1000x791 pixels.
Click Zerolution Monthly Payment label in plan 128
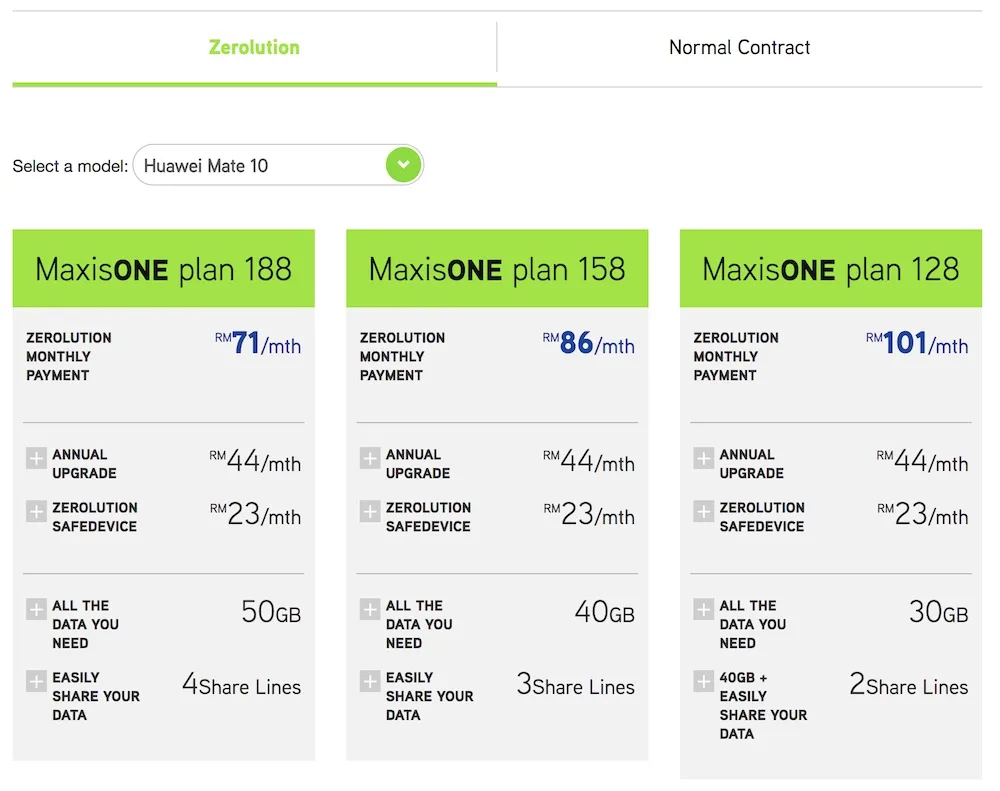coord(736,357)
